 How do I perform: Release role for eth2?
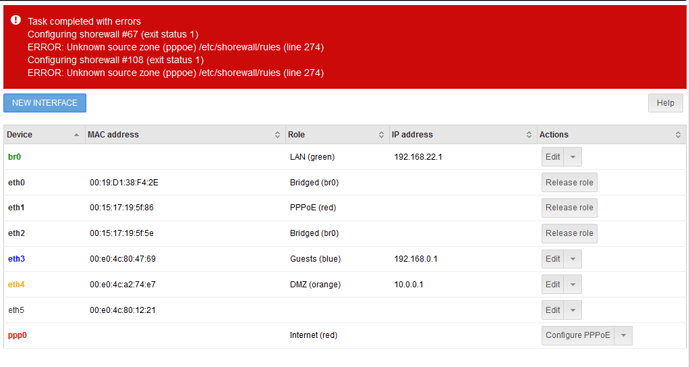(x=569, y=233)
